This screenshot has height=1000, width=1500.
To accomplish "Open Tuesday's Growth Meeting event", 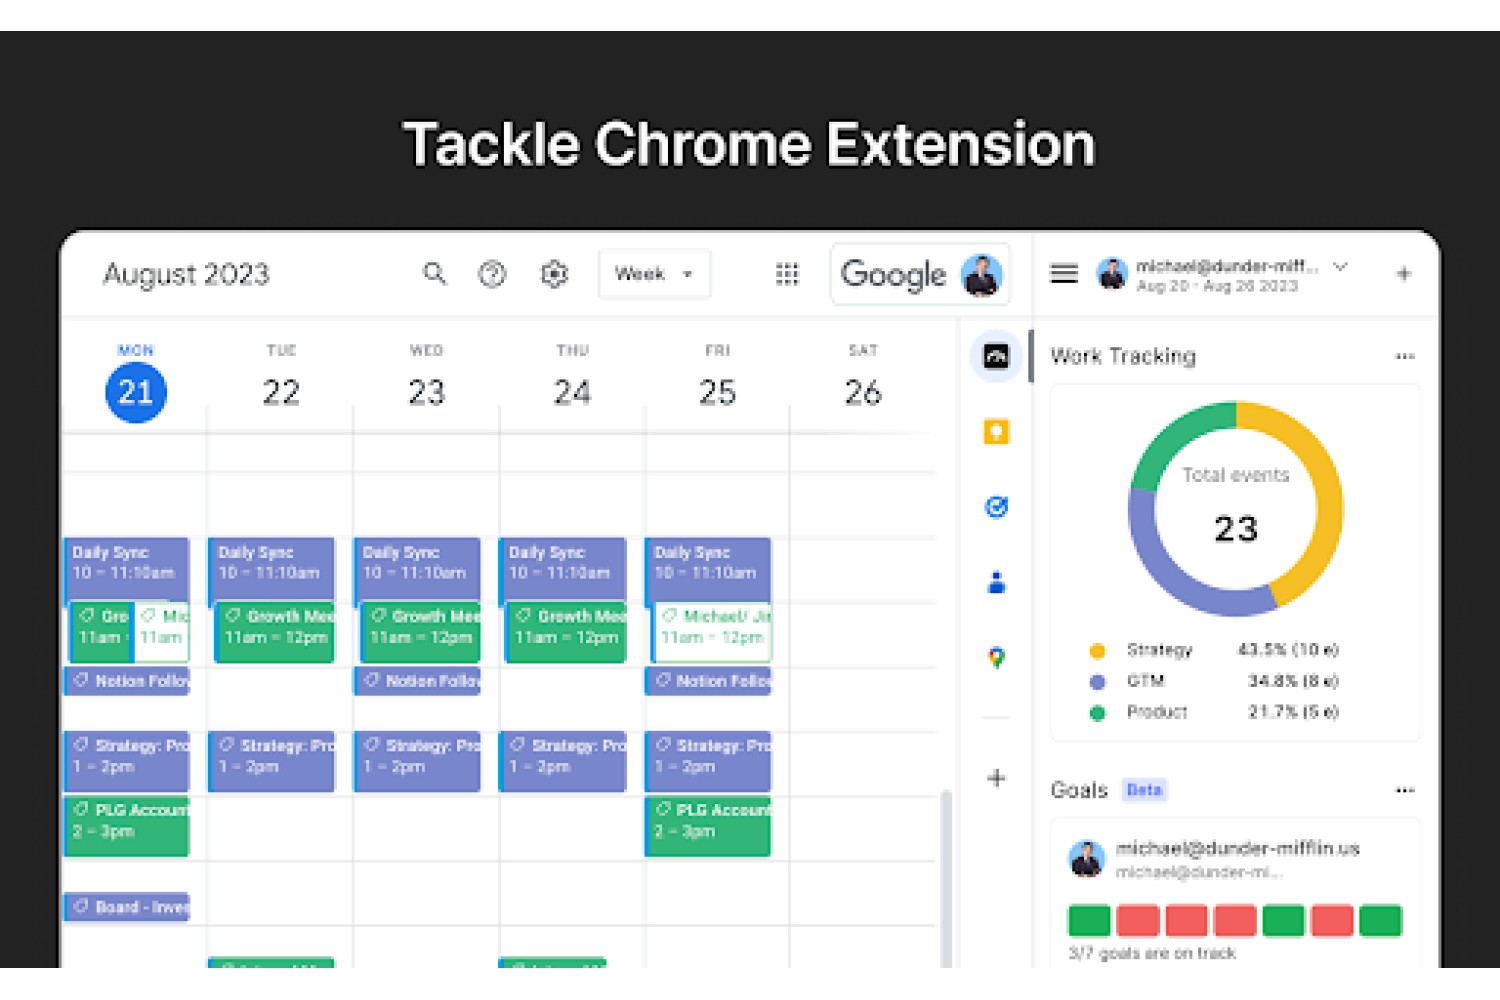I will (275, 632).
